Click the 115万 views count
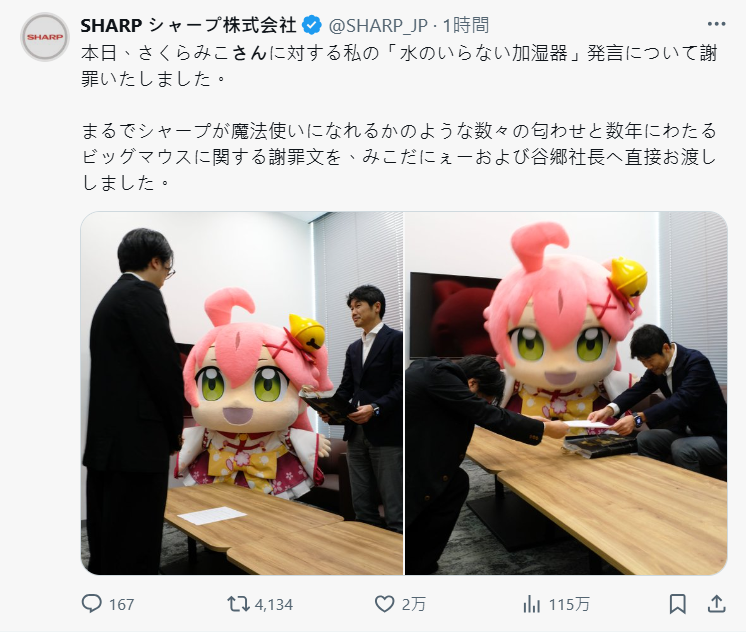This screenshot has height=632, width=746. click(x=569, y=604)
